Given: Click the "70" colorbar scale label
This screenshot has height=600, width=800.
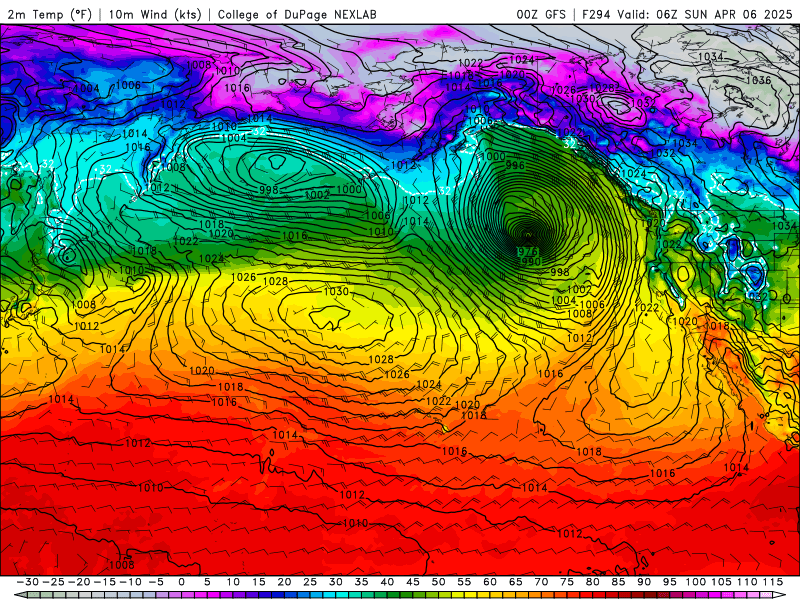Looking at the screenshot, I should [x=541, y=582].
